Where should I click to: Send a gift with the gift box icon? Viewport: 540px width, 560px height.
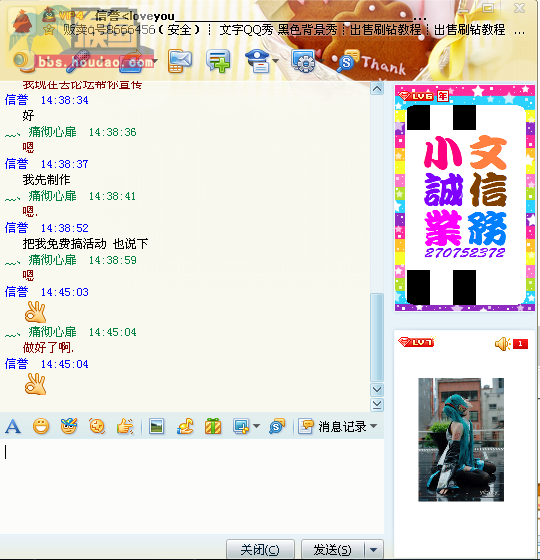pyautogui.click(x=213, y=426)
